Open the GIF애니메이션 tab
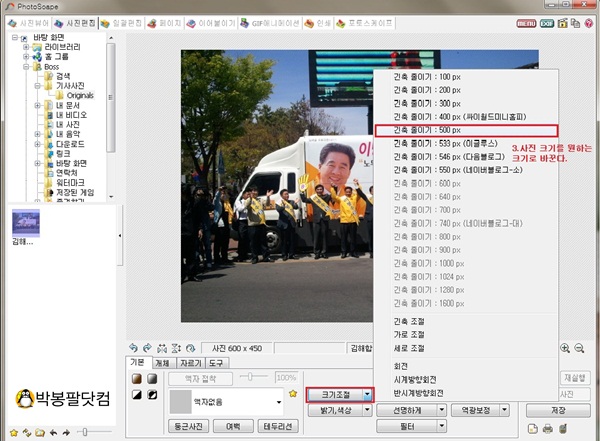This screenshot has height=441, width=600. coord(276,21)
